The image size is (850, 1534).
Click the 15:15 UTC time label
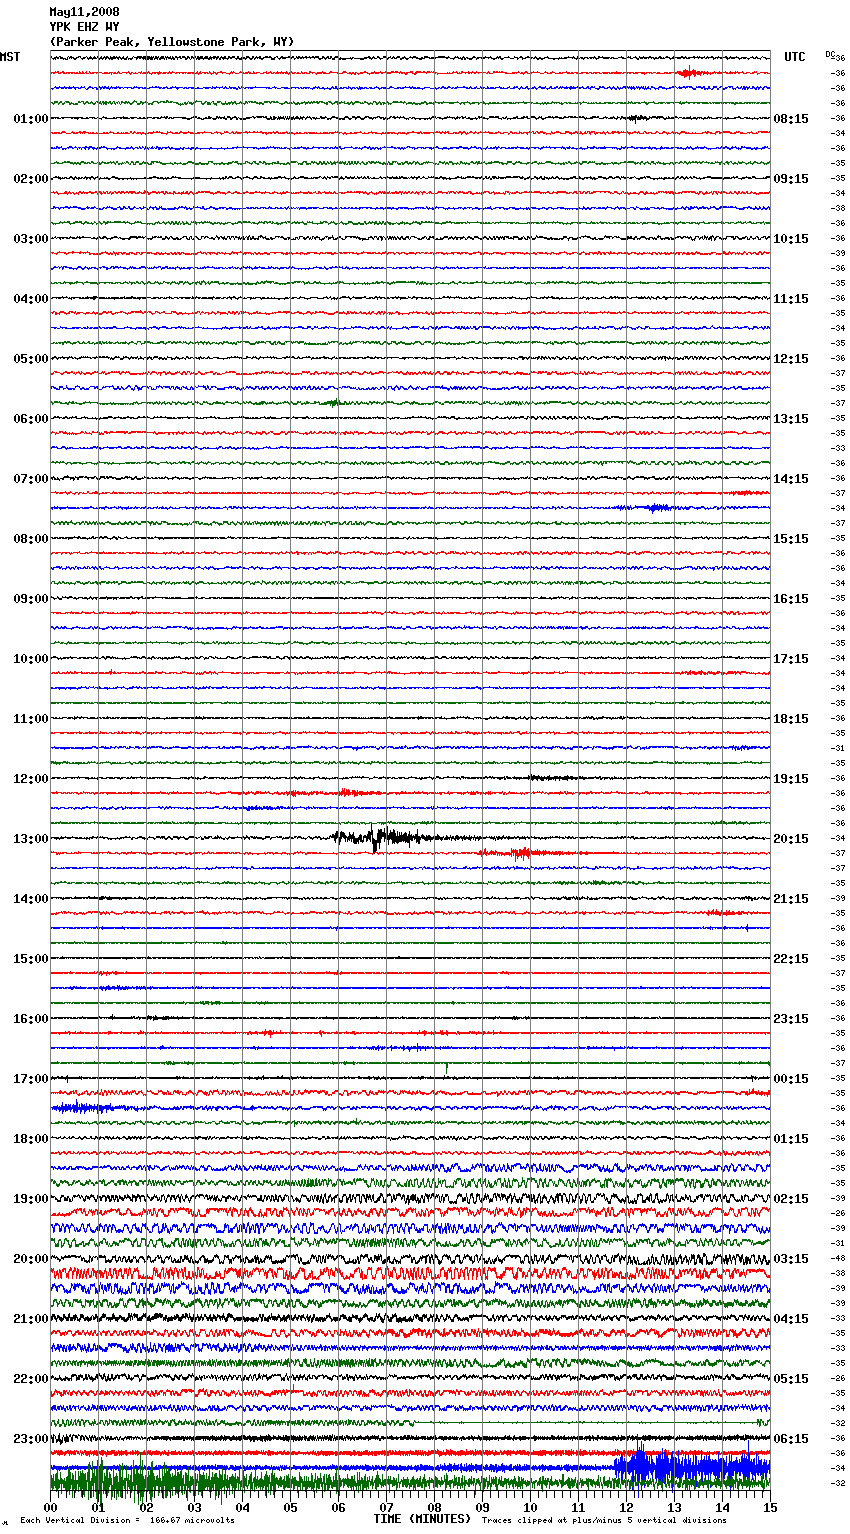click(791, 539)
